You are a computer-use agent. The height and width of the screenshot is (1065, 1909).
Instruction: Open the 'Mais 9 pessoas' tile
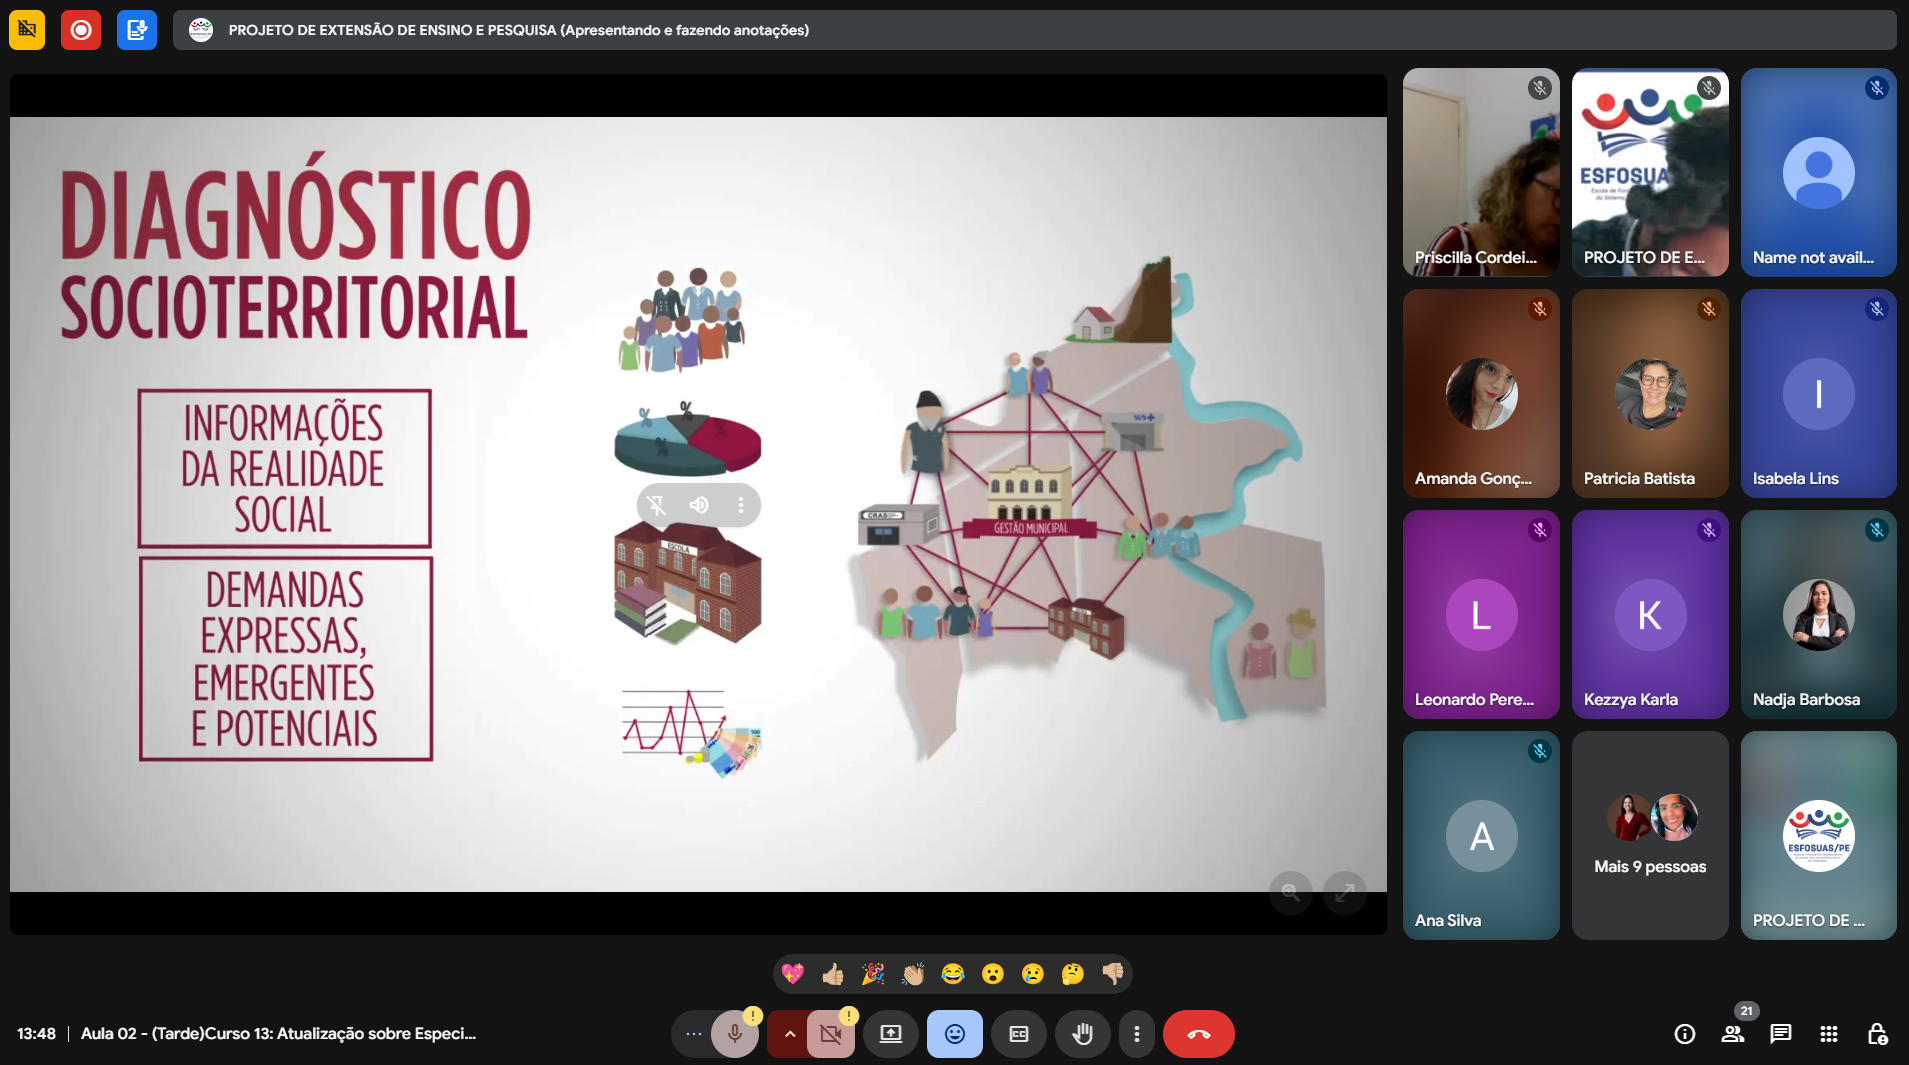(1650, 835)
